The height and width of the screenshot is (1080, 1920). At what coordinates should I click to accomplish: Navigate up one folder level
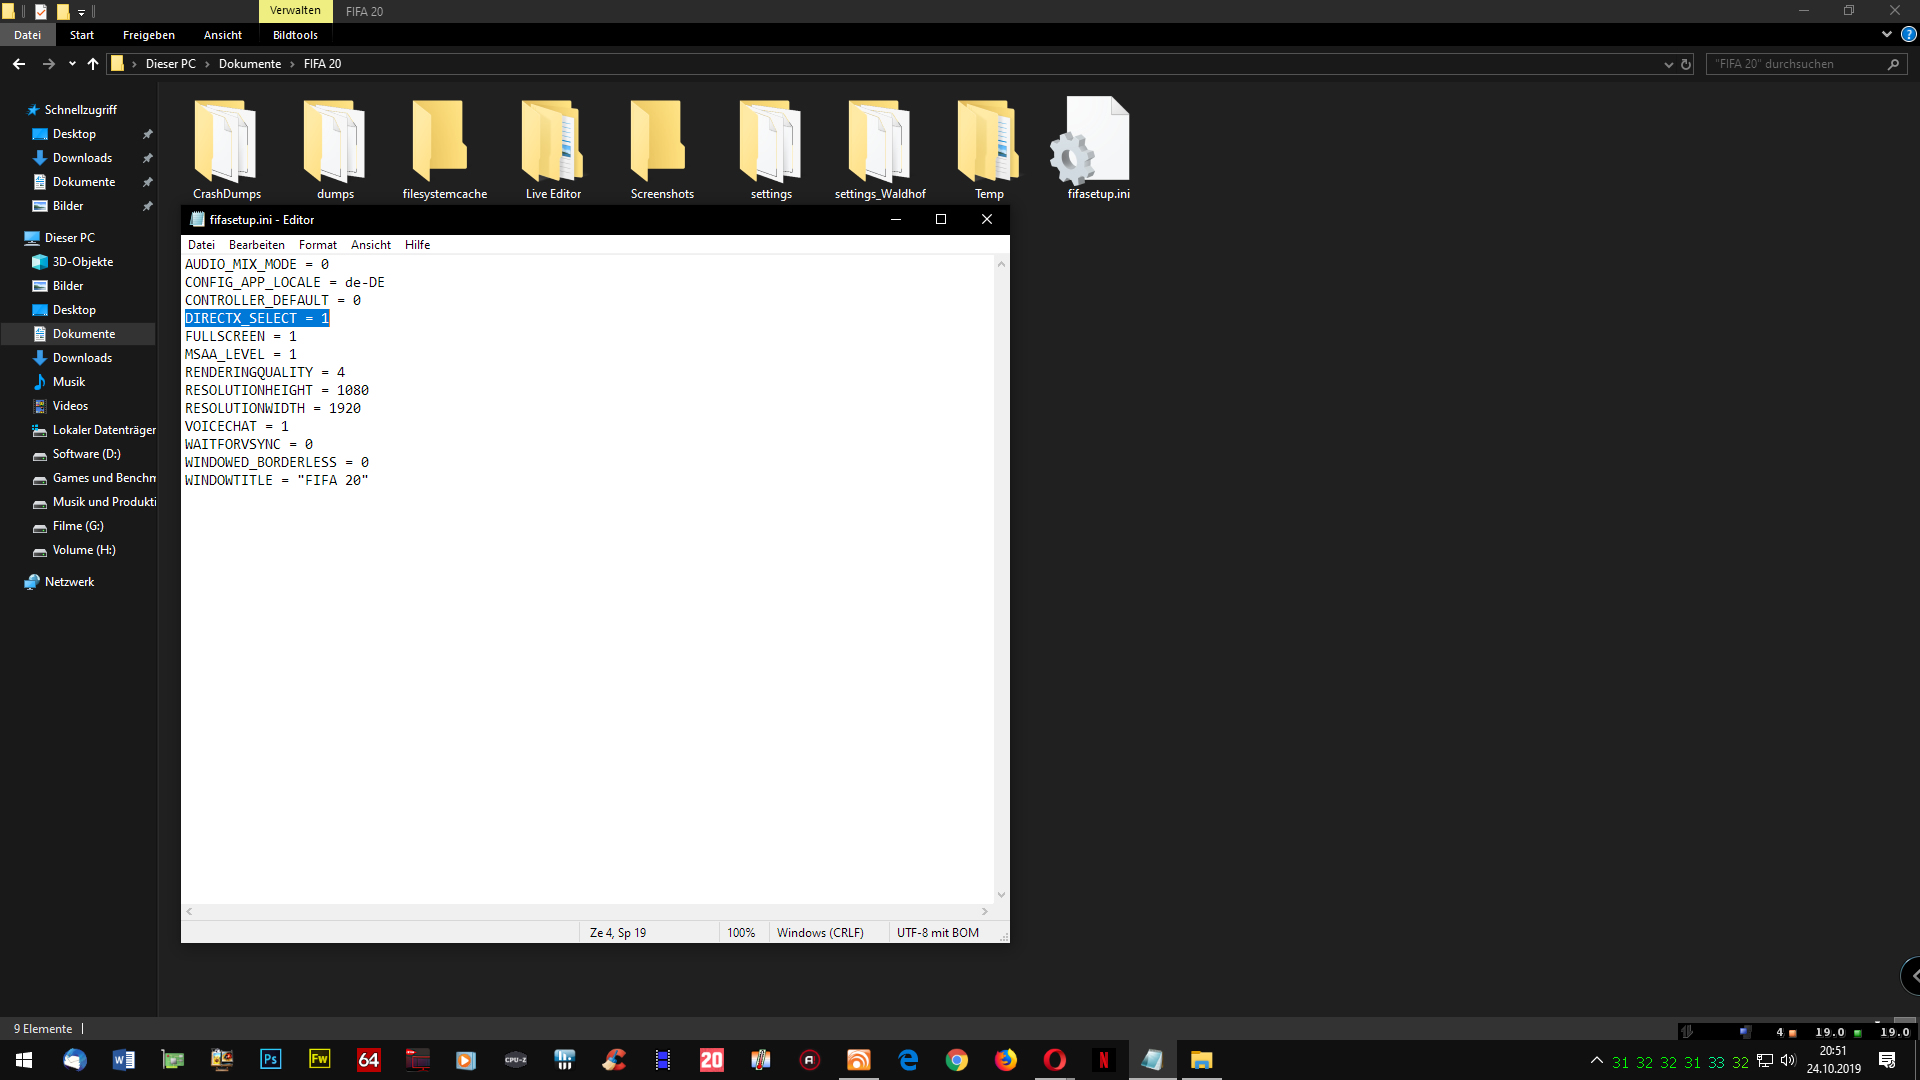click(x=93, y=64)
